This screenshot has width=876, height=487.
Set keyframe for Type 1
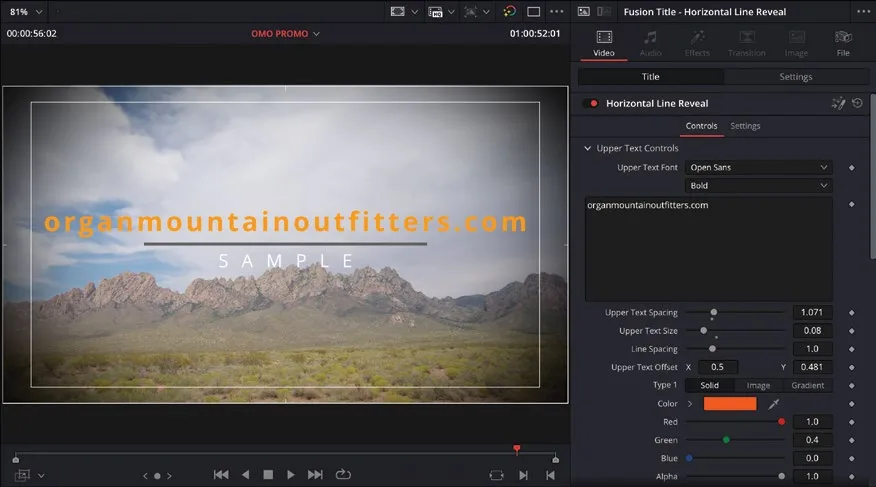point(851,386)
